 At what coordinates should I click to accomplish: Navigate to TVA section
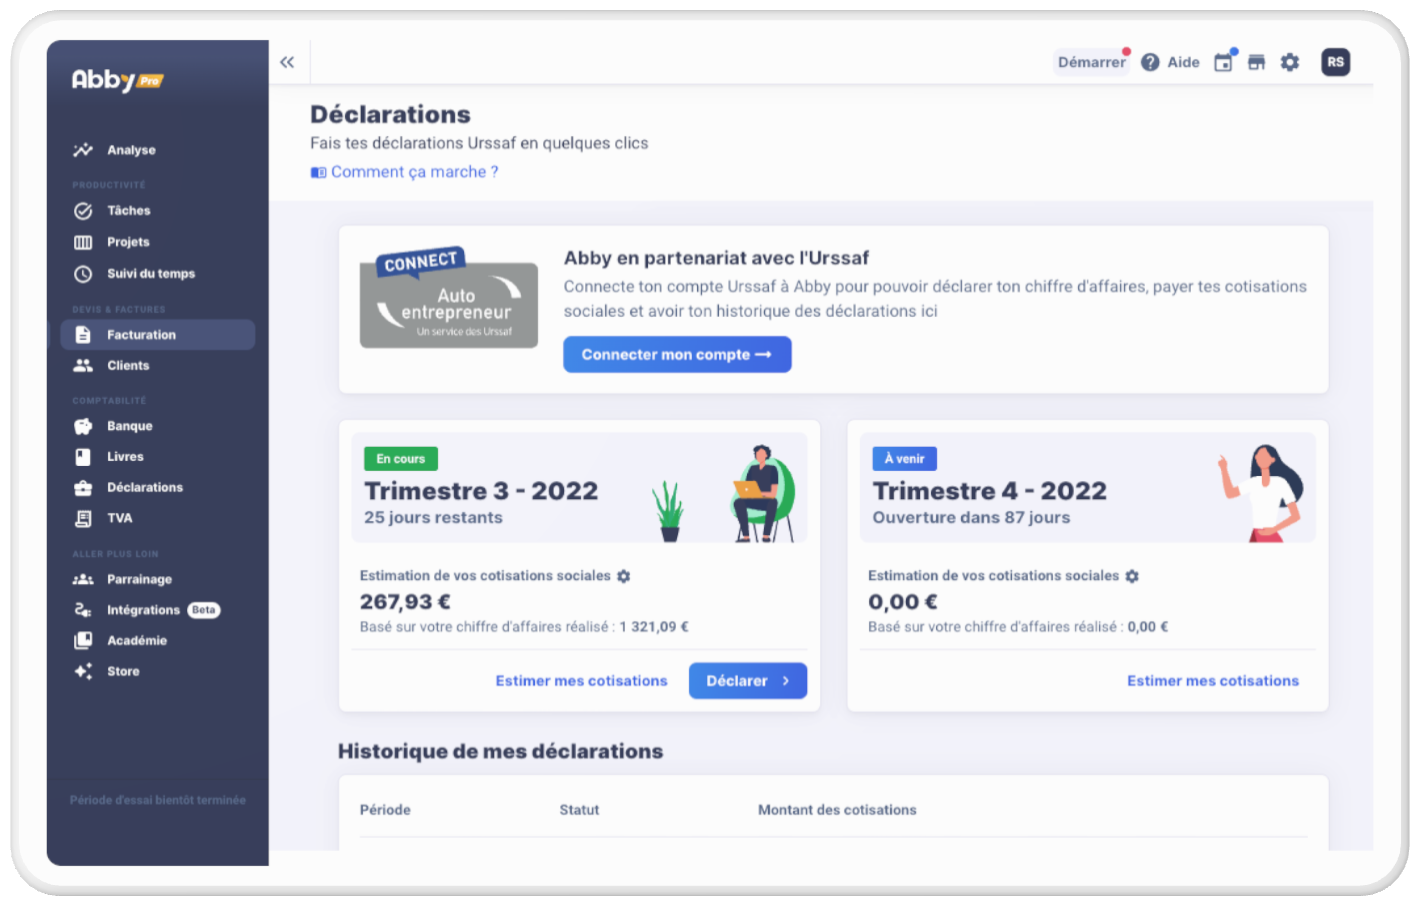coord(119,518)
